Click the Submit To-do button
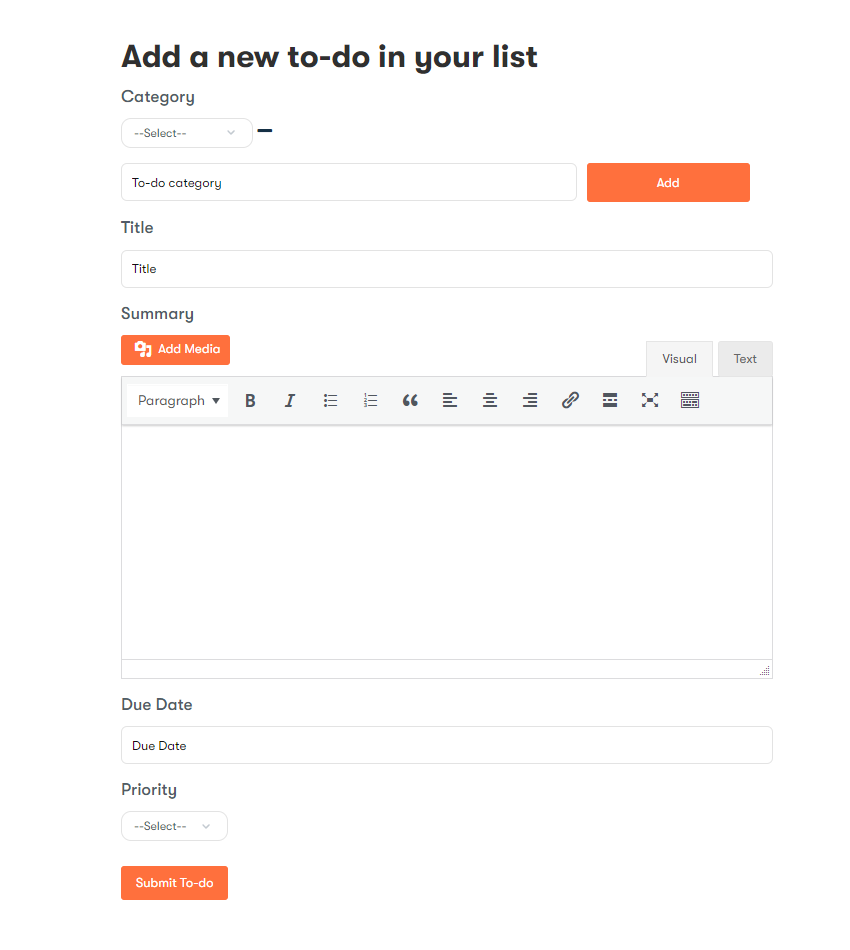 [174, 882]
